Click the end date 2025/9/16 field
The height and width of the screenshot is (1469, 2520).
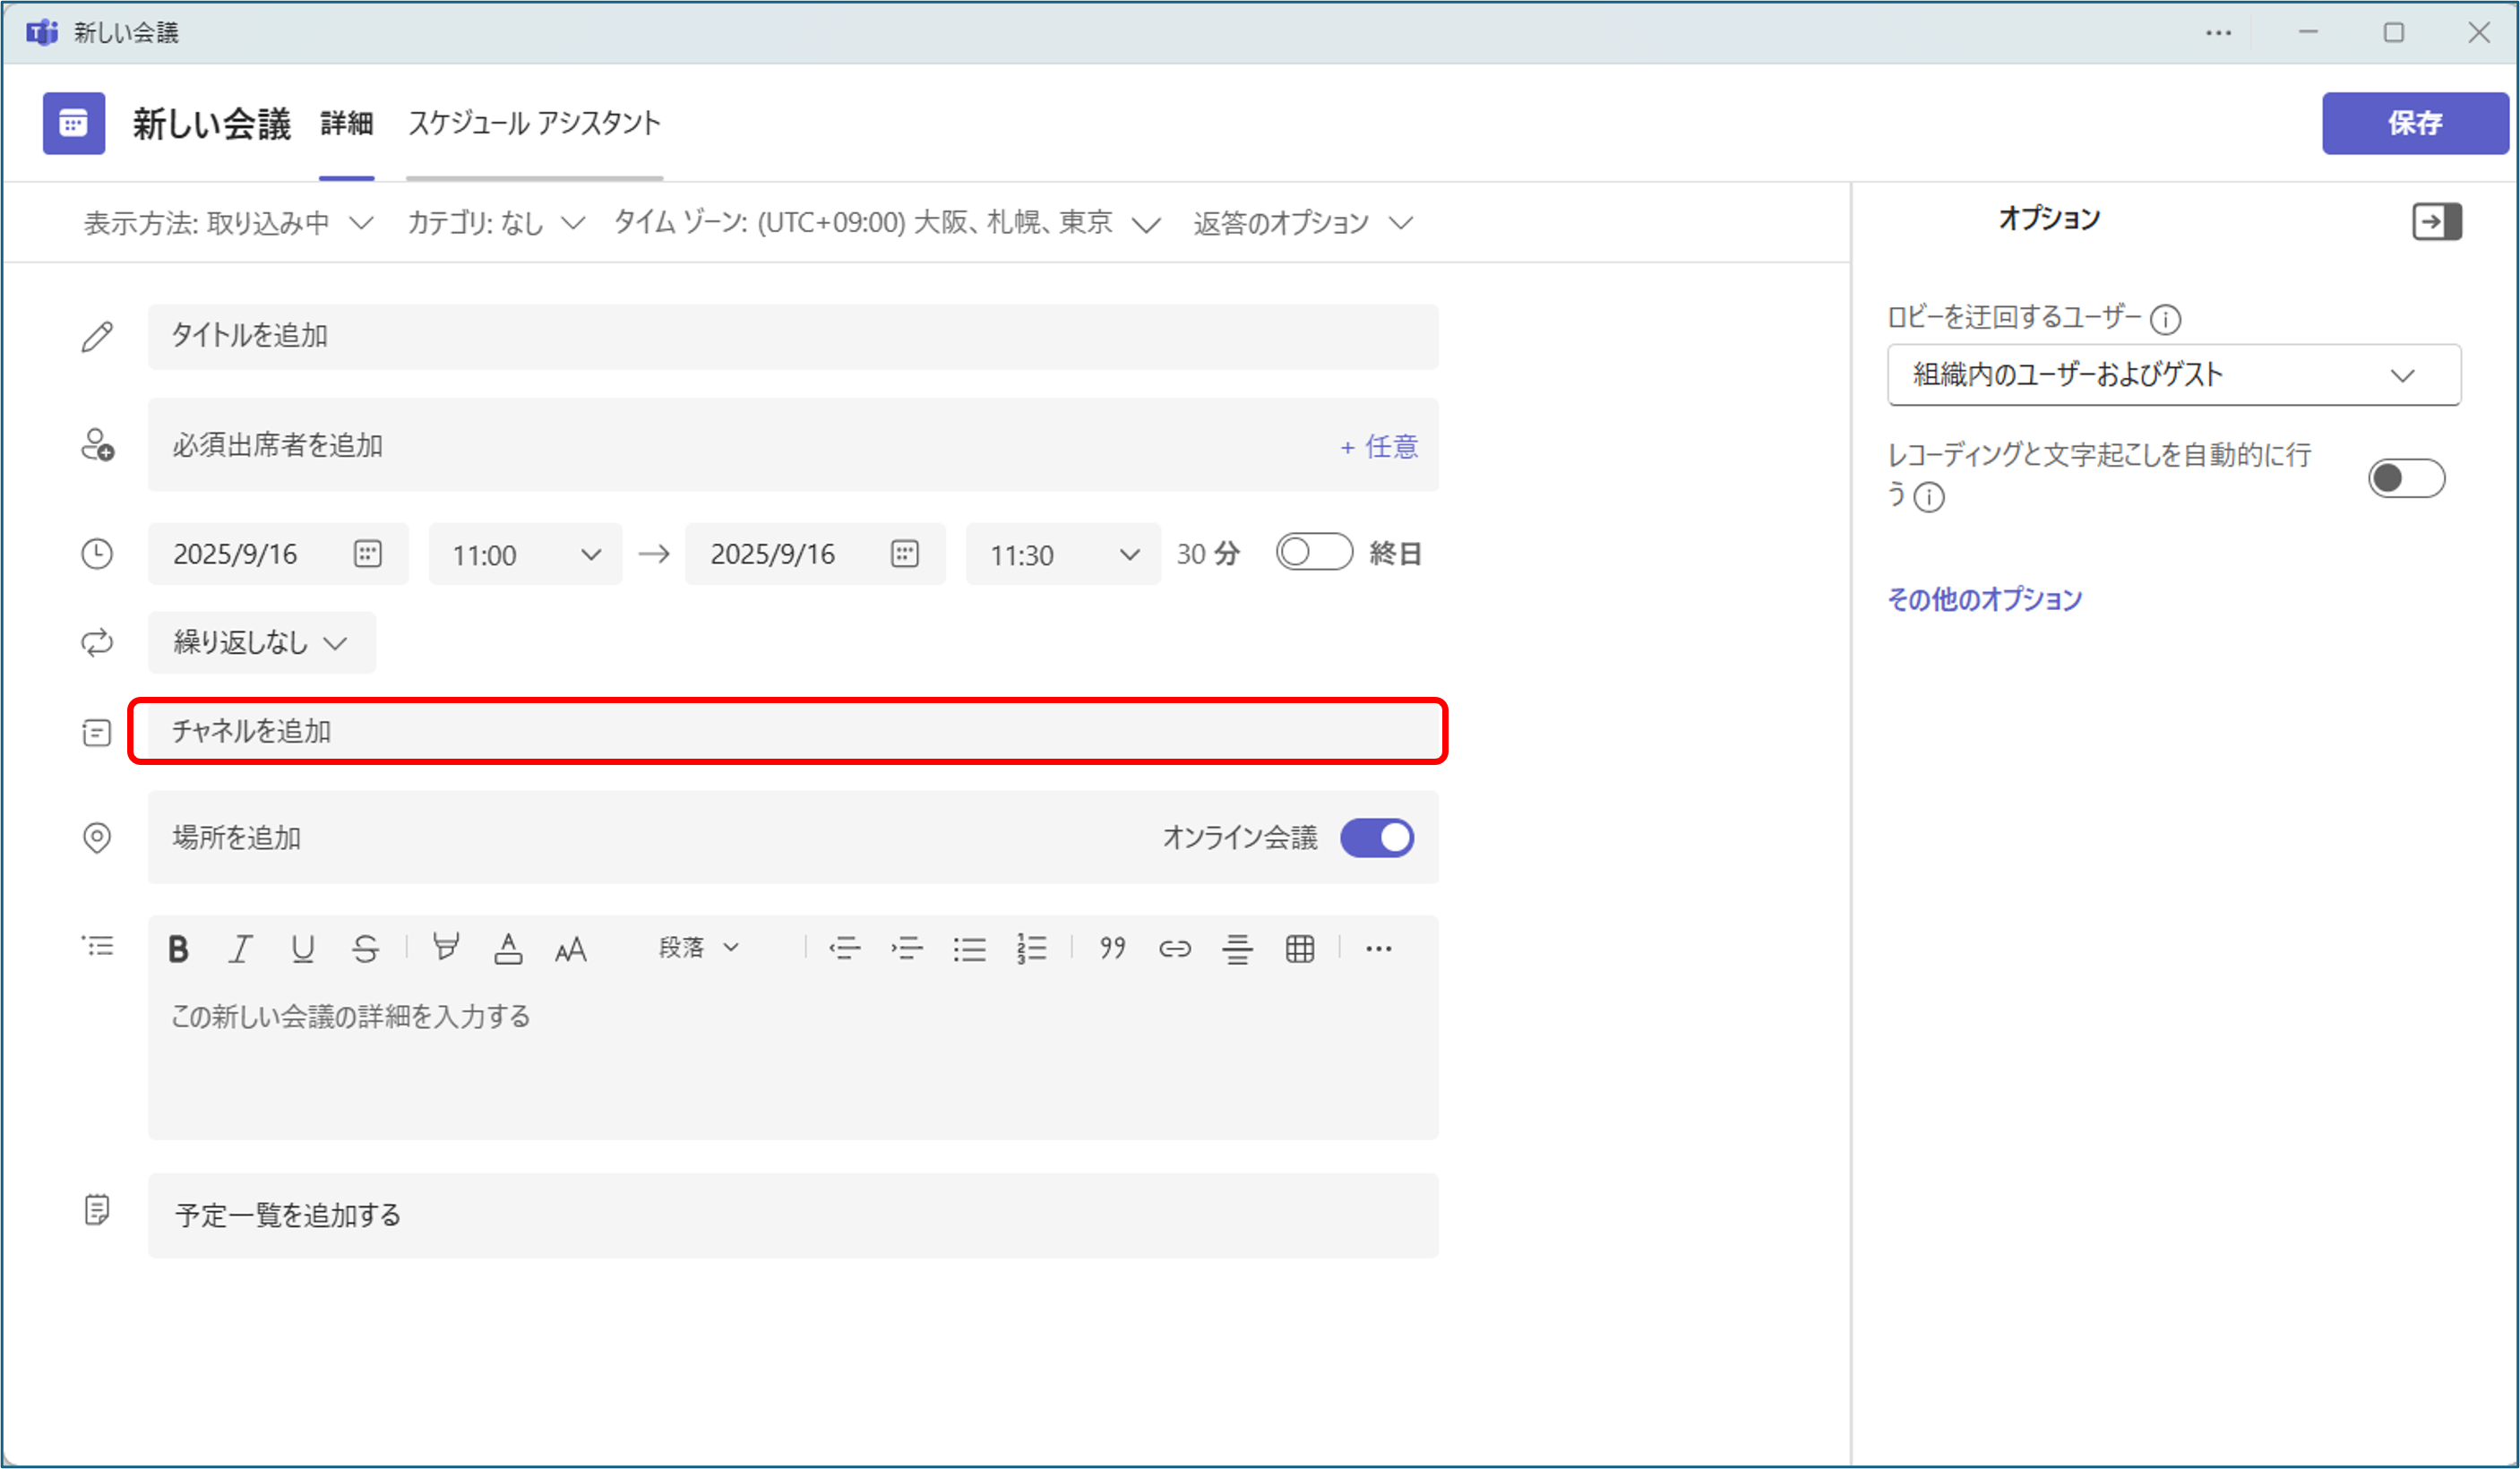(x=815, y=554)
